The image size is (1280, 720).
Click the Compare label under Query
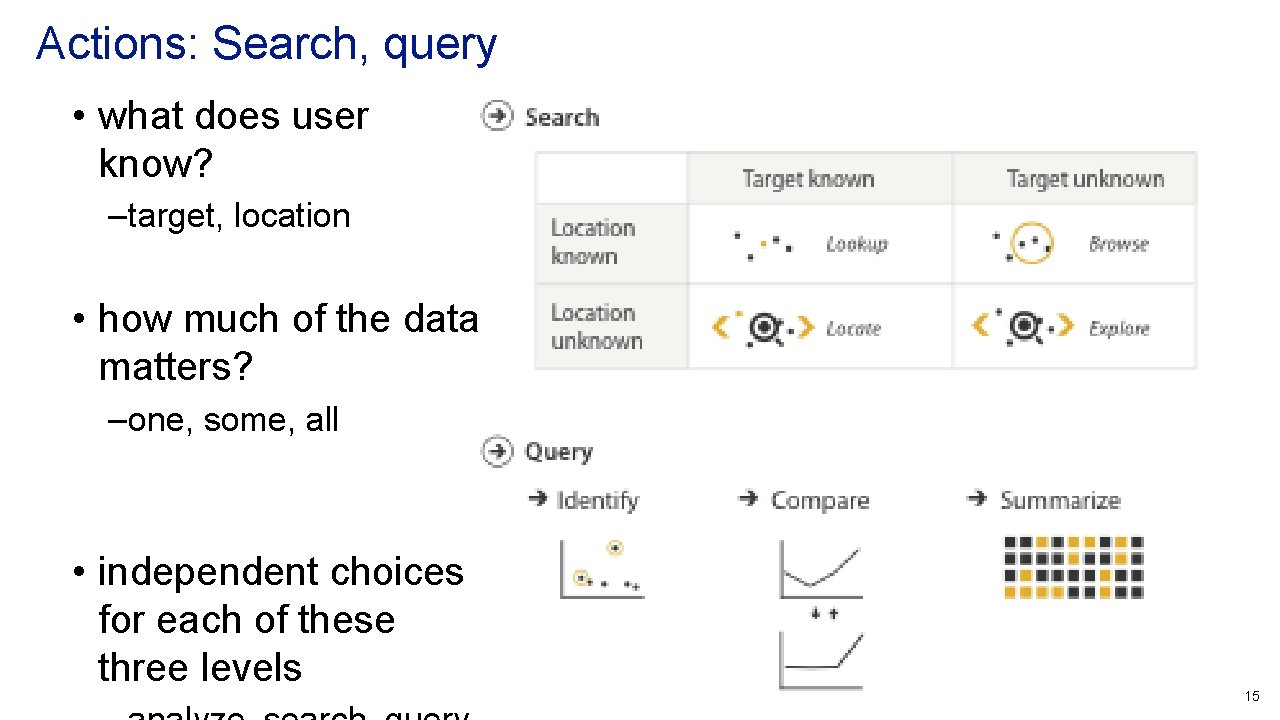tap(819, 500)
